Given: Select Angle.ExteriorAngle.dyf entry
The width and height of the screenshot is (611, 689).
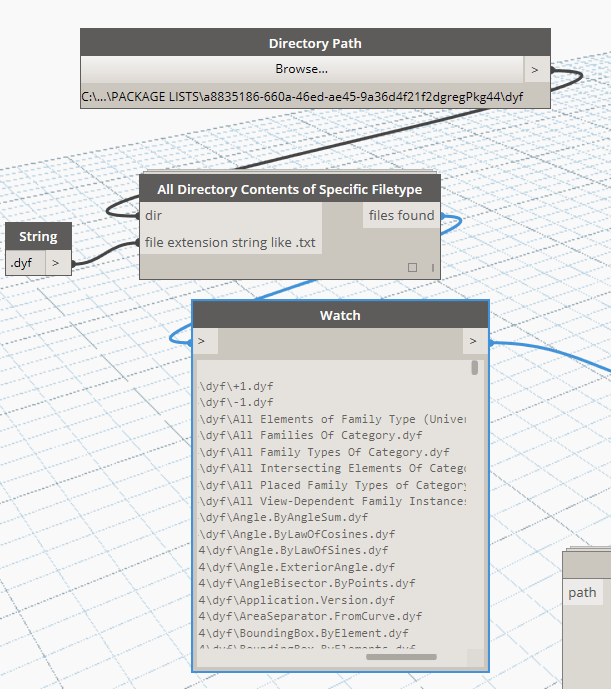Looking at the screenshot, I should pyautogui.click(x=297, y=567).
